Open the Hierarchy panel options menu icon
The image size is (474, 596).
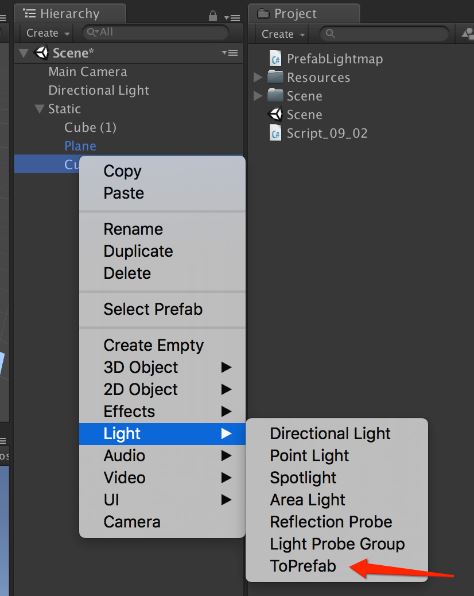point(232,17)
